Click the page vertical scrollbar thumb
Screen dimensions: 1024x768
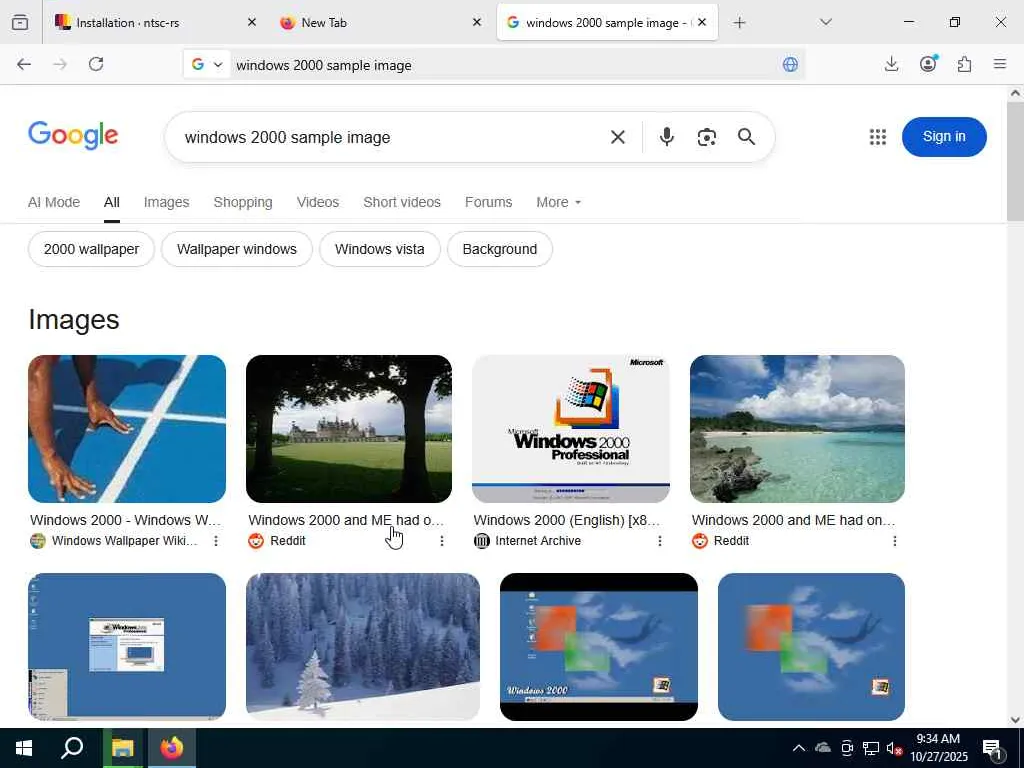[x=1015, y=161]
